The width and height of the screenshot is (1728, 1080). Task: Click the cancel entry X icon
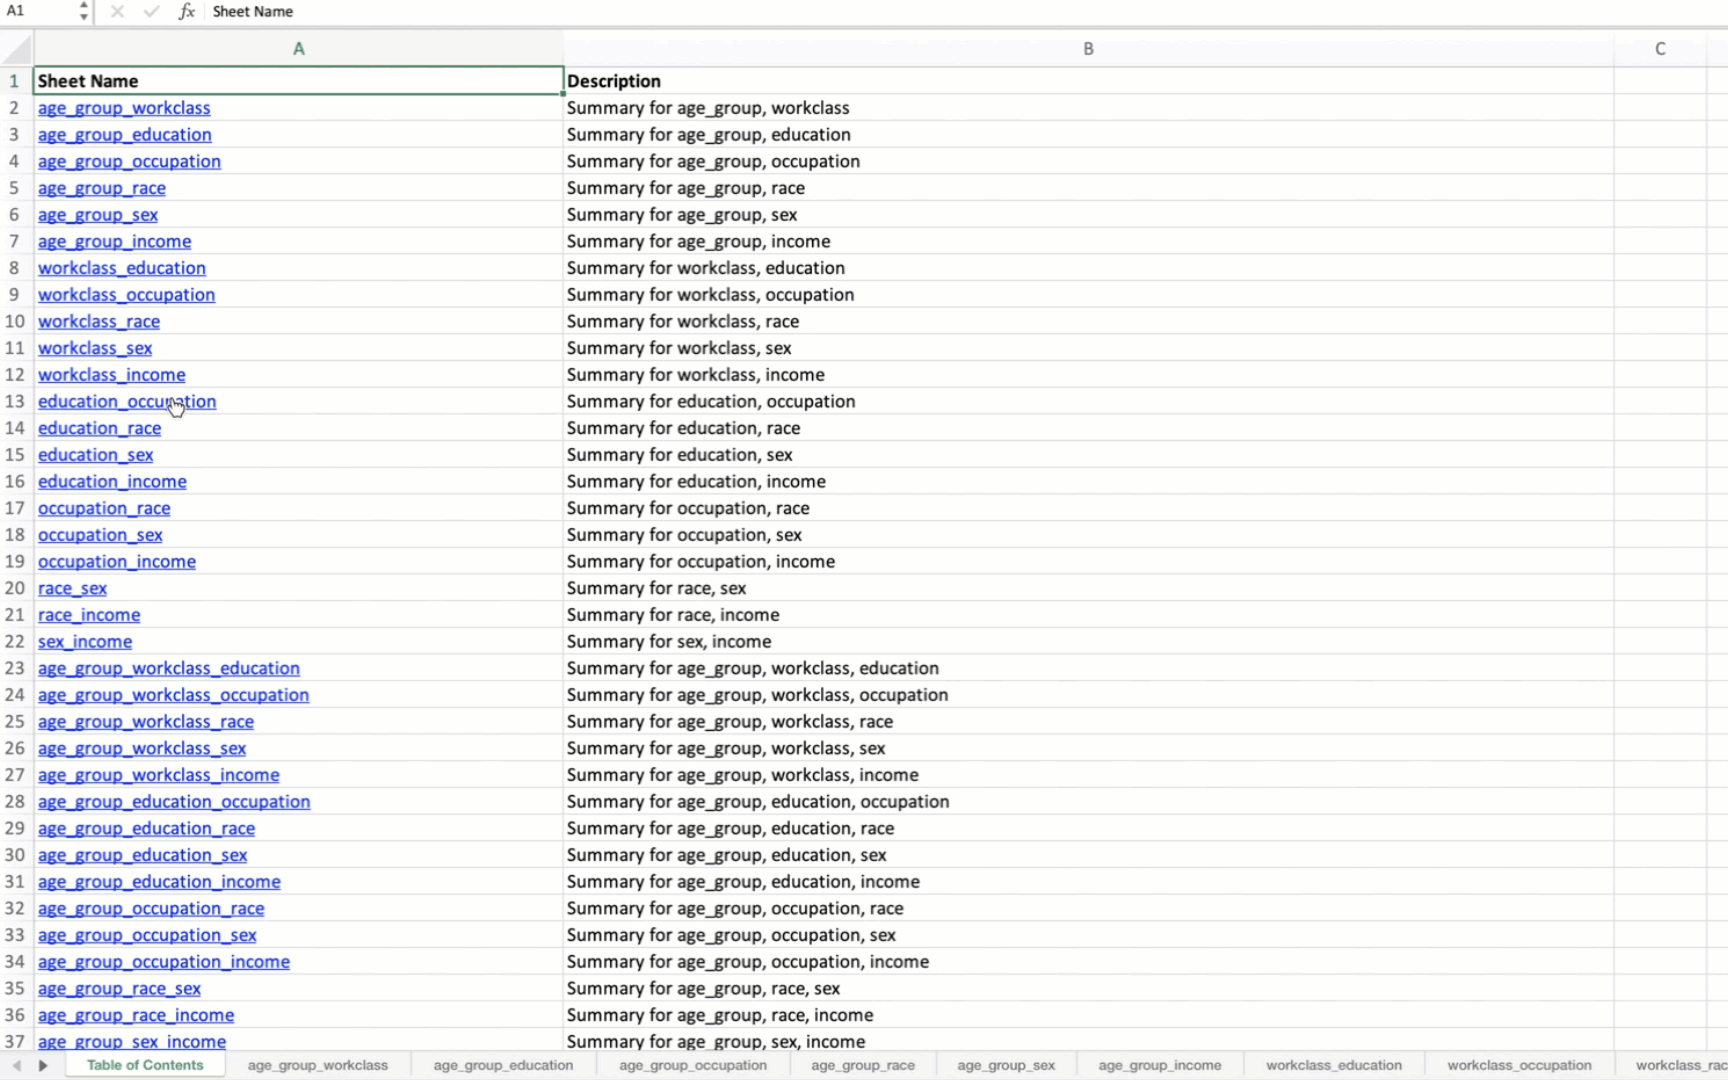click(x=117, y=12)
